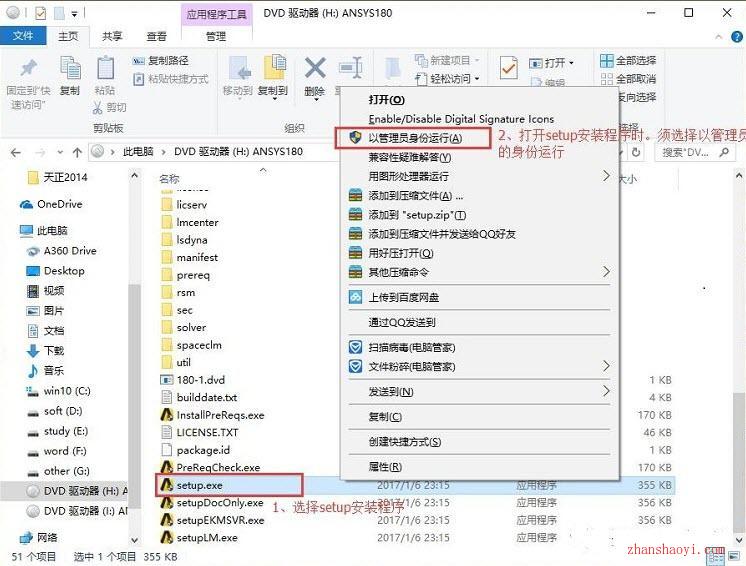The image size is (746, 566).
Task: Click Paste shortcut in ribbon
Action: (171, 79)
